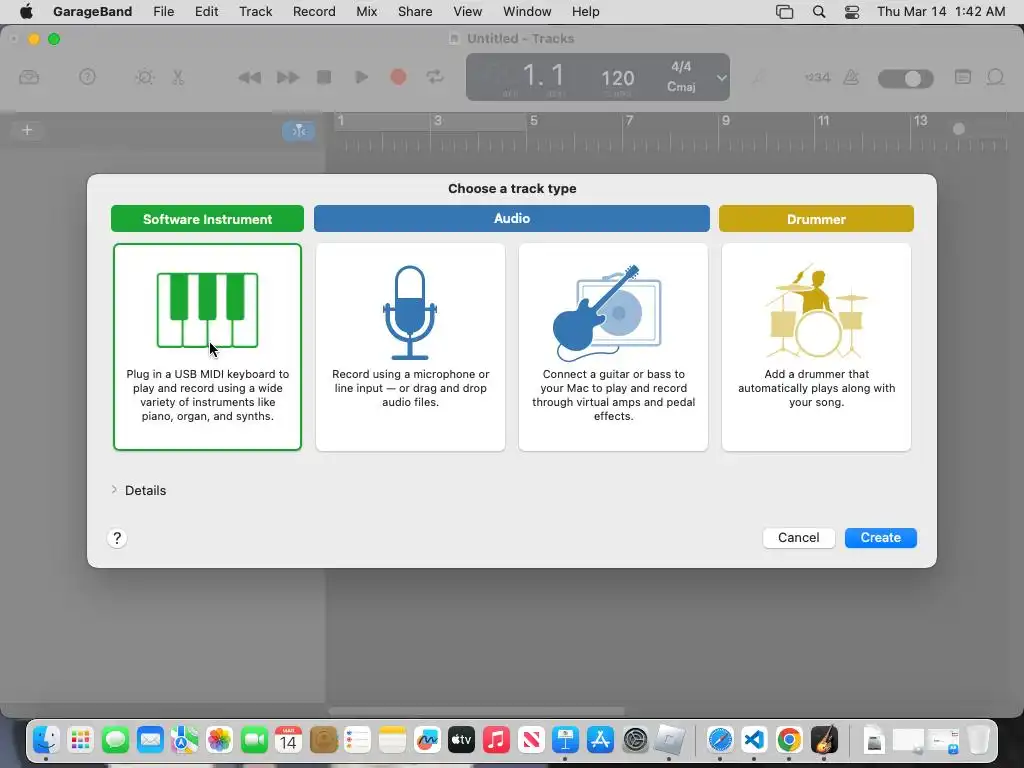
Task: Open the Help menu
Action: tap(585, 11)
